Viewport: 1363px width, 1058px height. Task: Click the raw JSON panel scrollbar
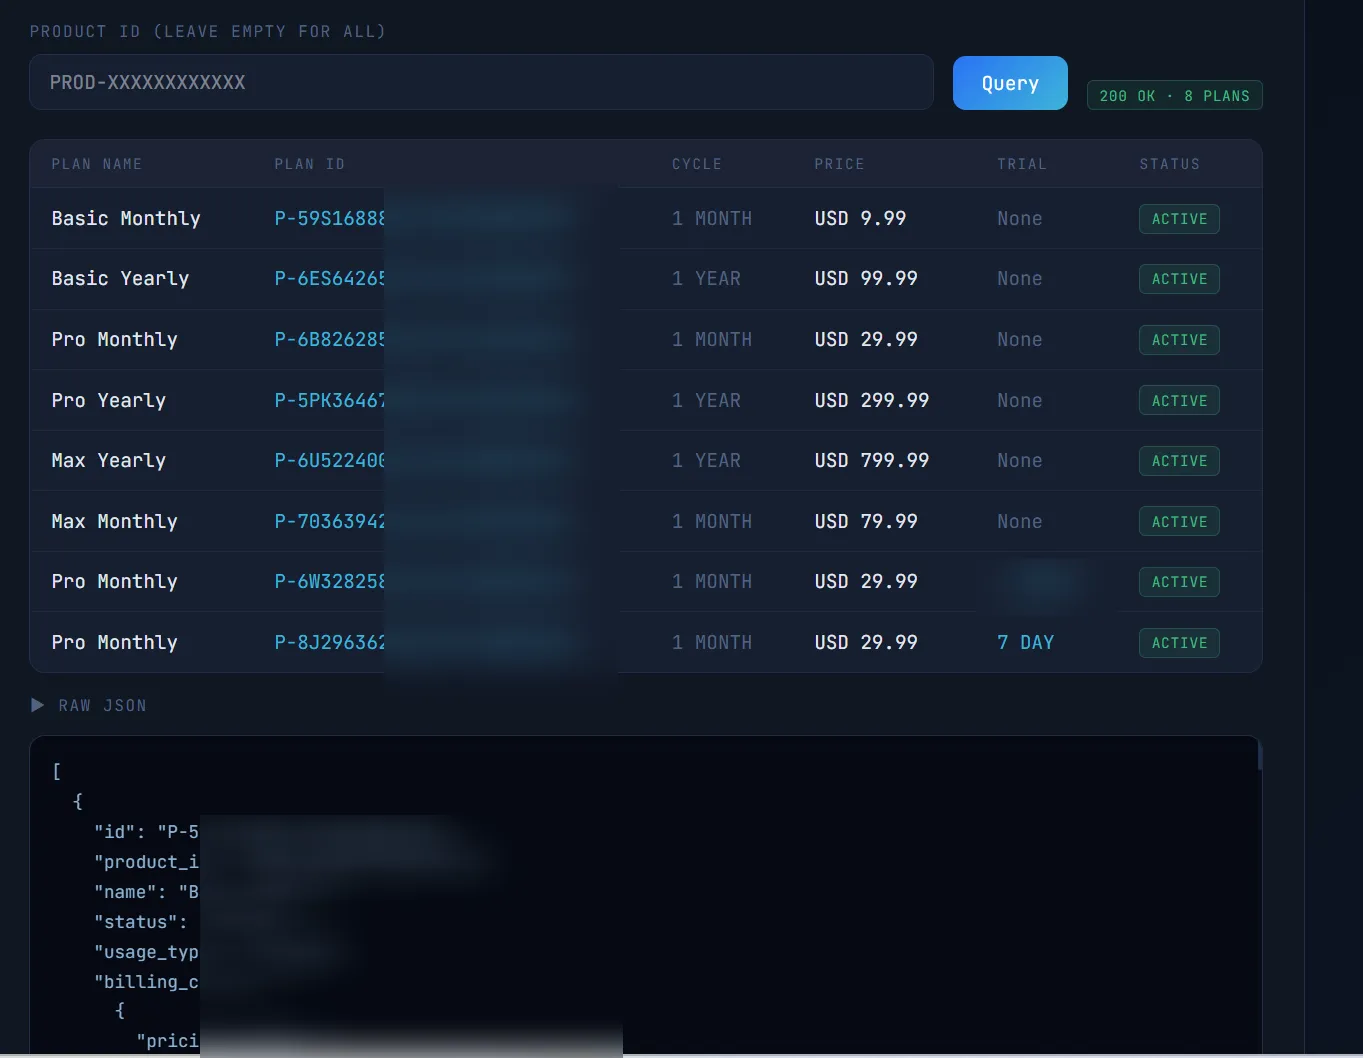coord(1259,756)
